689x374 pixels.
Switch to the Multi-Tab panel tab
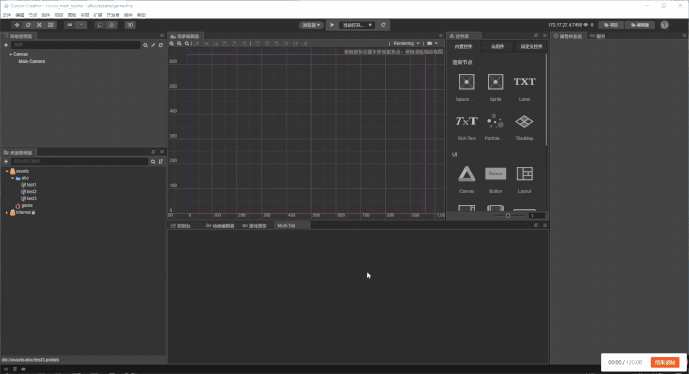click(x=286, y=225)
